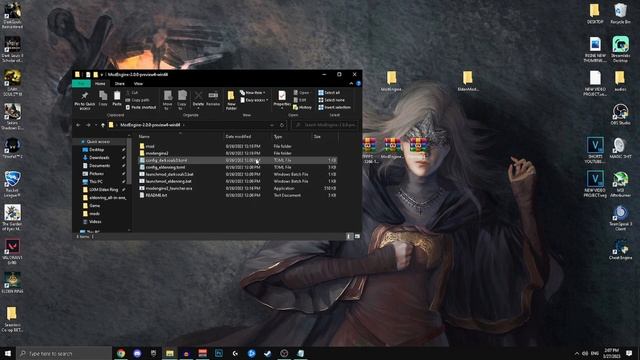Select Cheat Engine desktop shortcut

[620, 250]
